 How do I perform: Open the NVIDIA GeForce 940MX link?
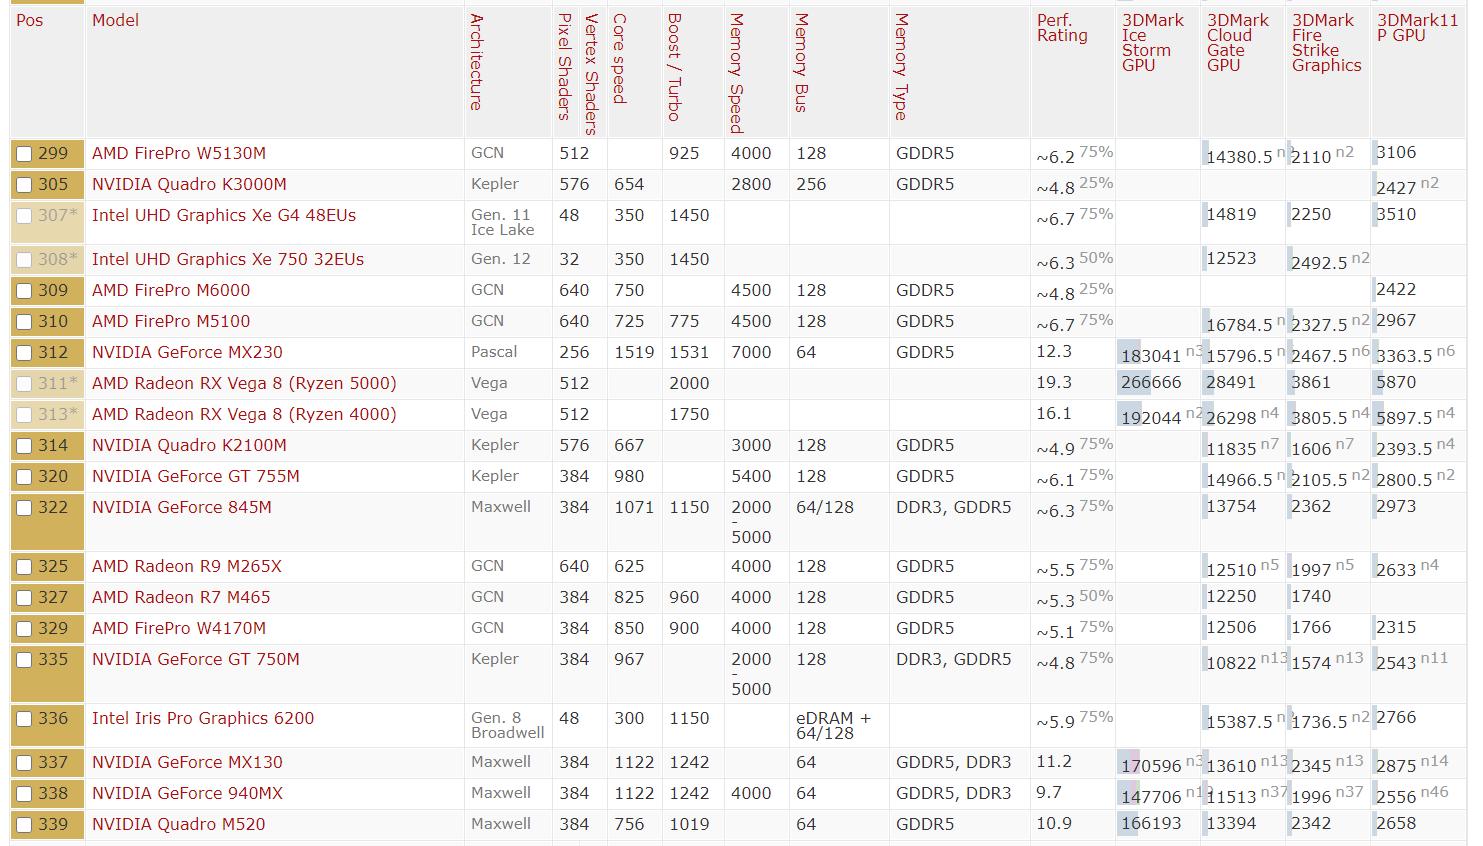pos(187,793)
